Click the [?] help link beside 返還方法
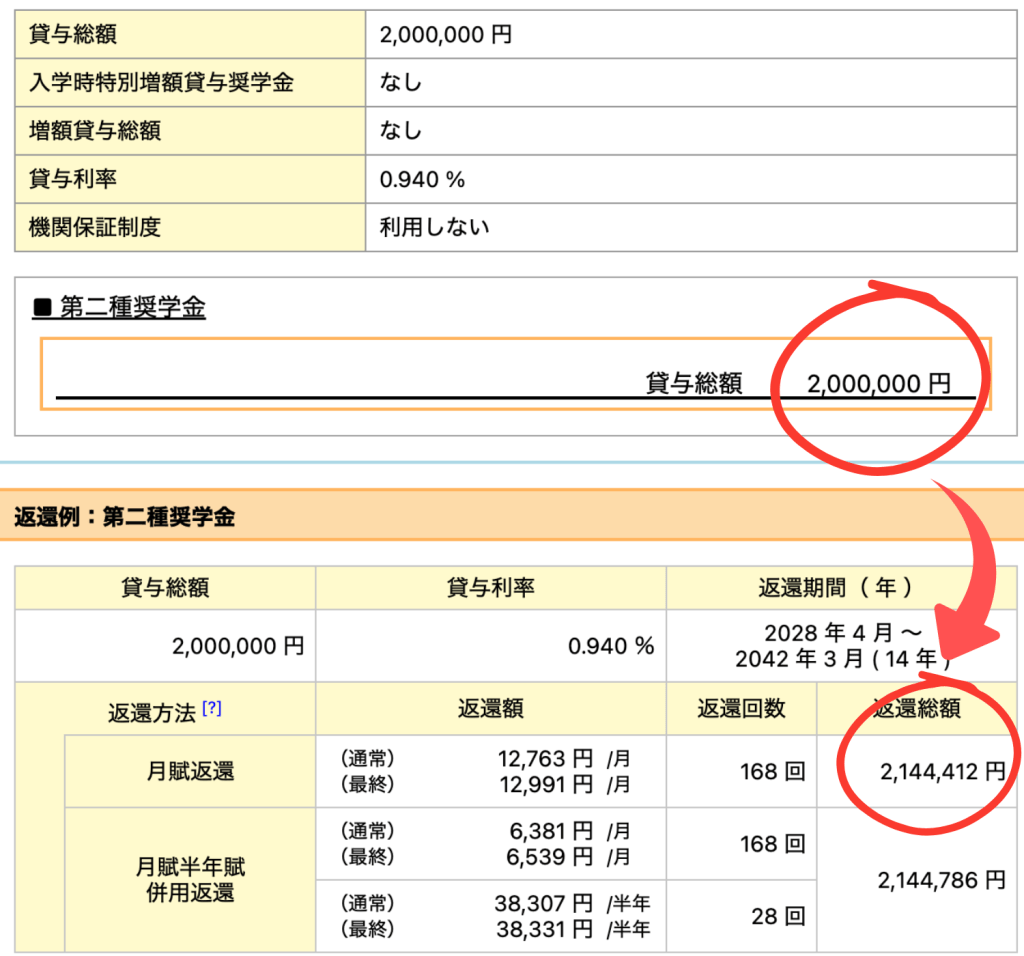 (x=212, y=708)
